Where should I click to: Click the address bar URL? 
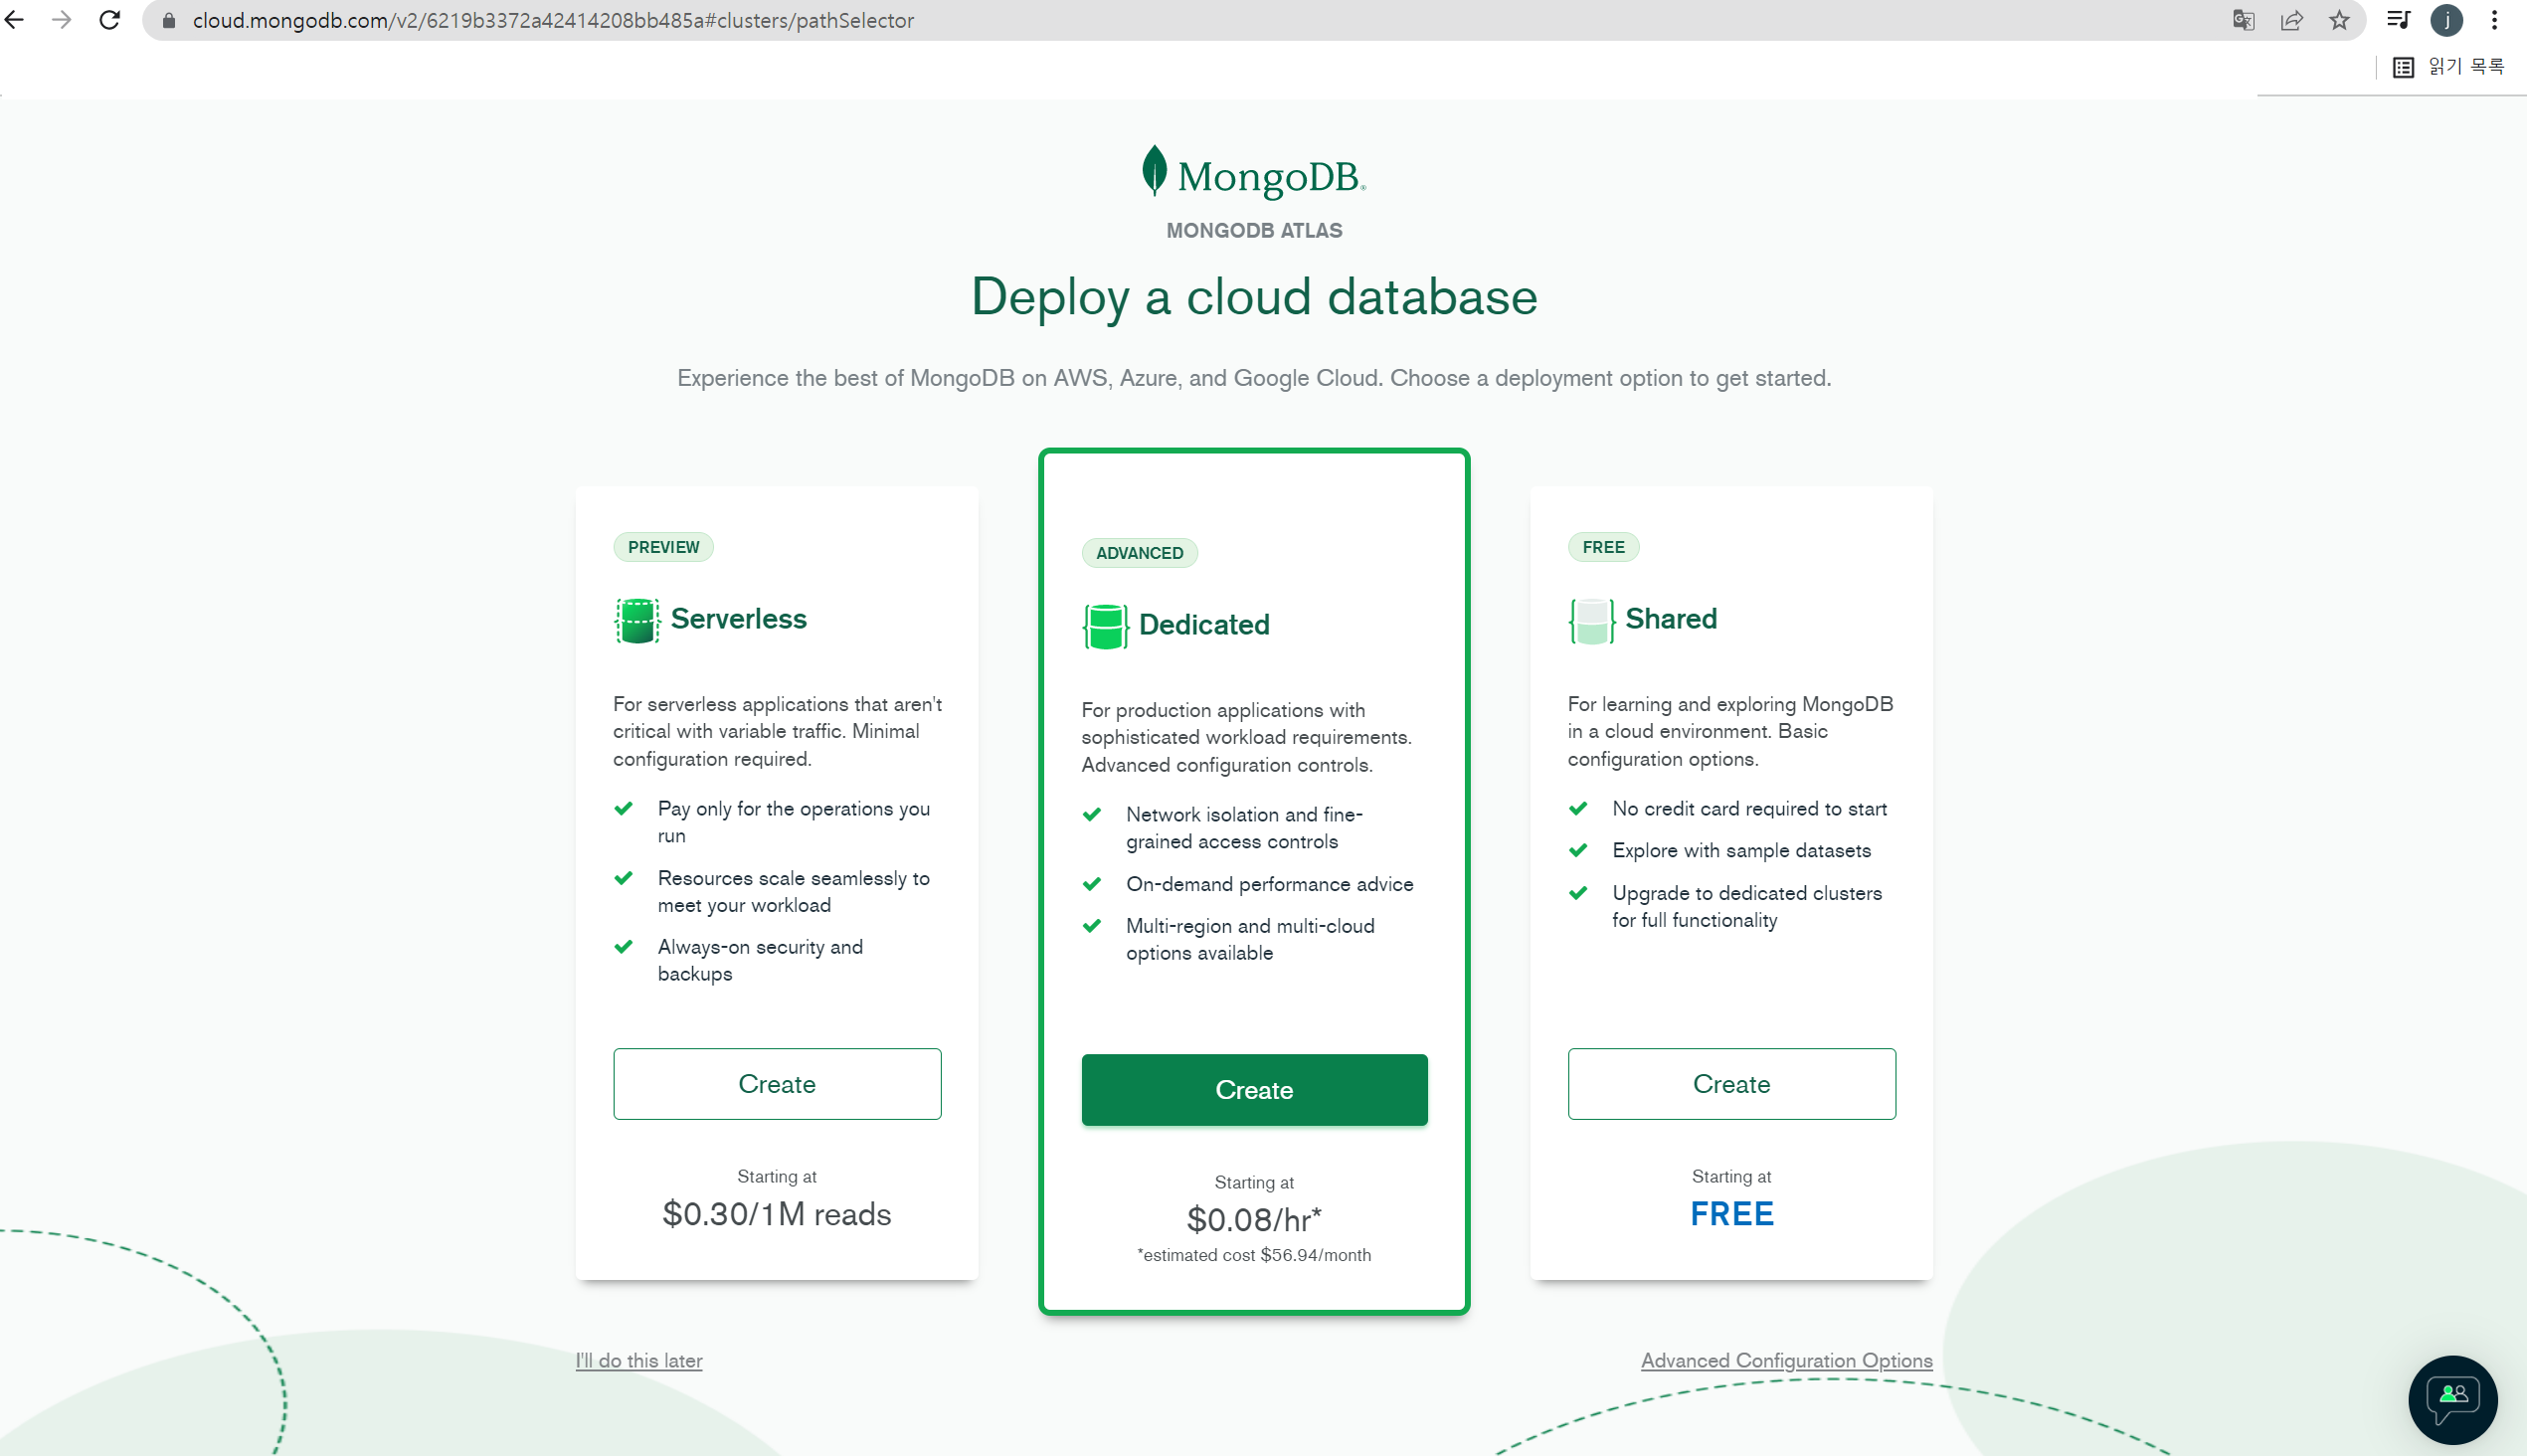552,20
